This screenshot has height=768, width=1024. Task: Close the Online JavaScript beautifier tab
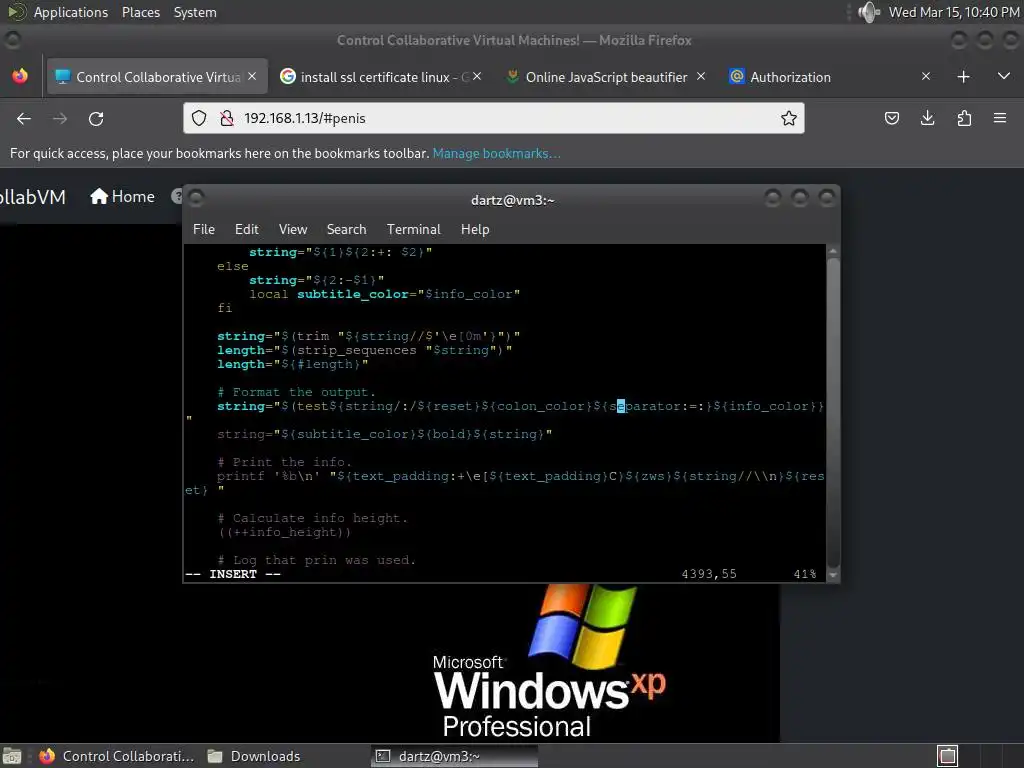(x=701, y=76)
